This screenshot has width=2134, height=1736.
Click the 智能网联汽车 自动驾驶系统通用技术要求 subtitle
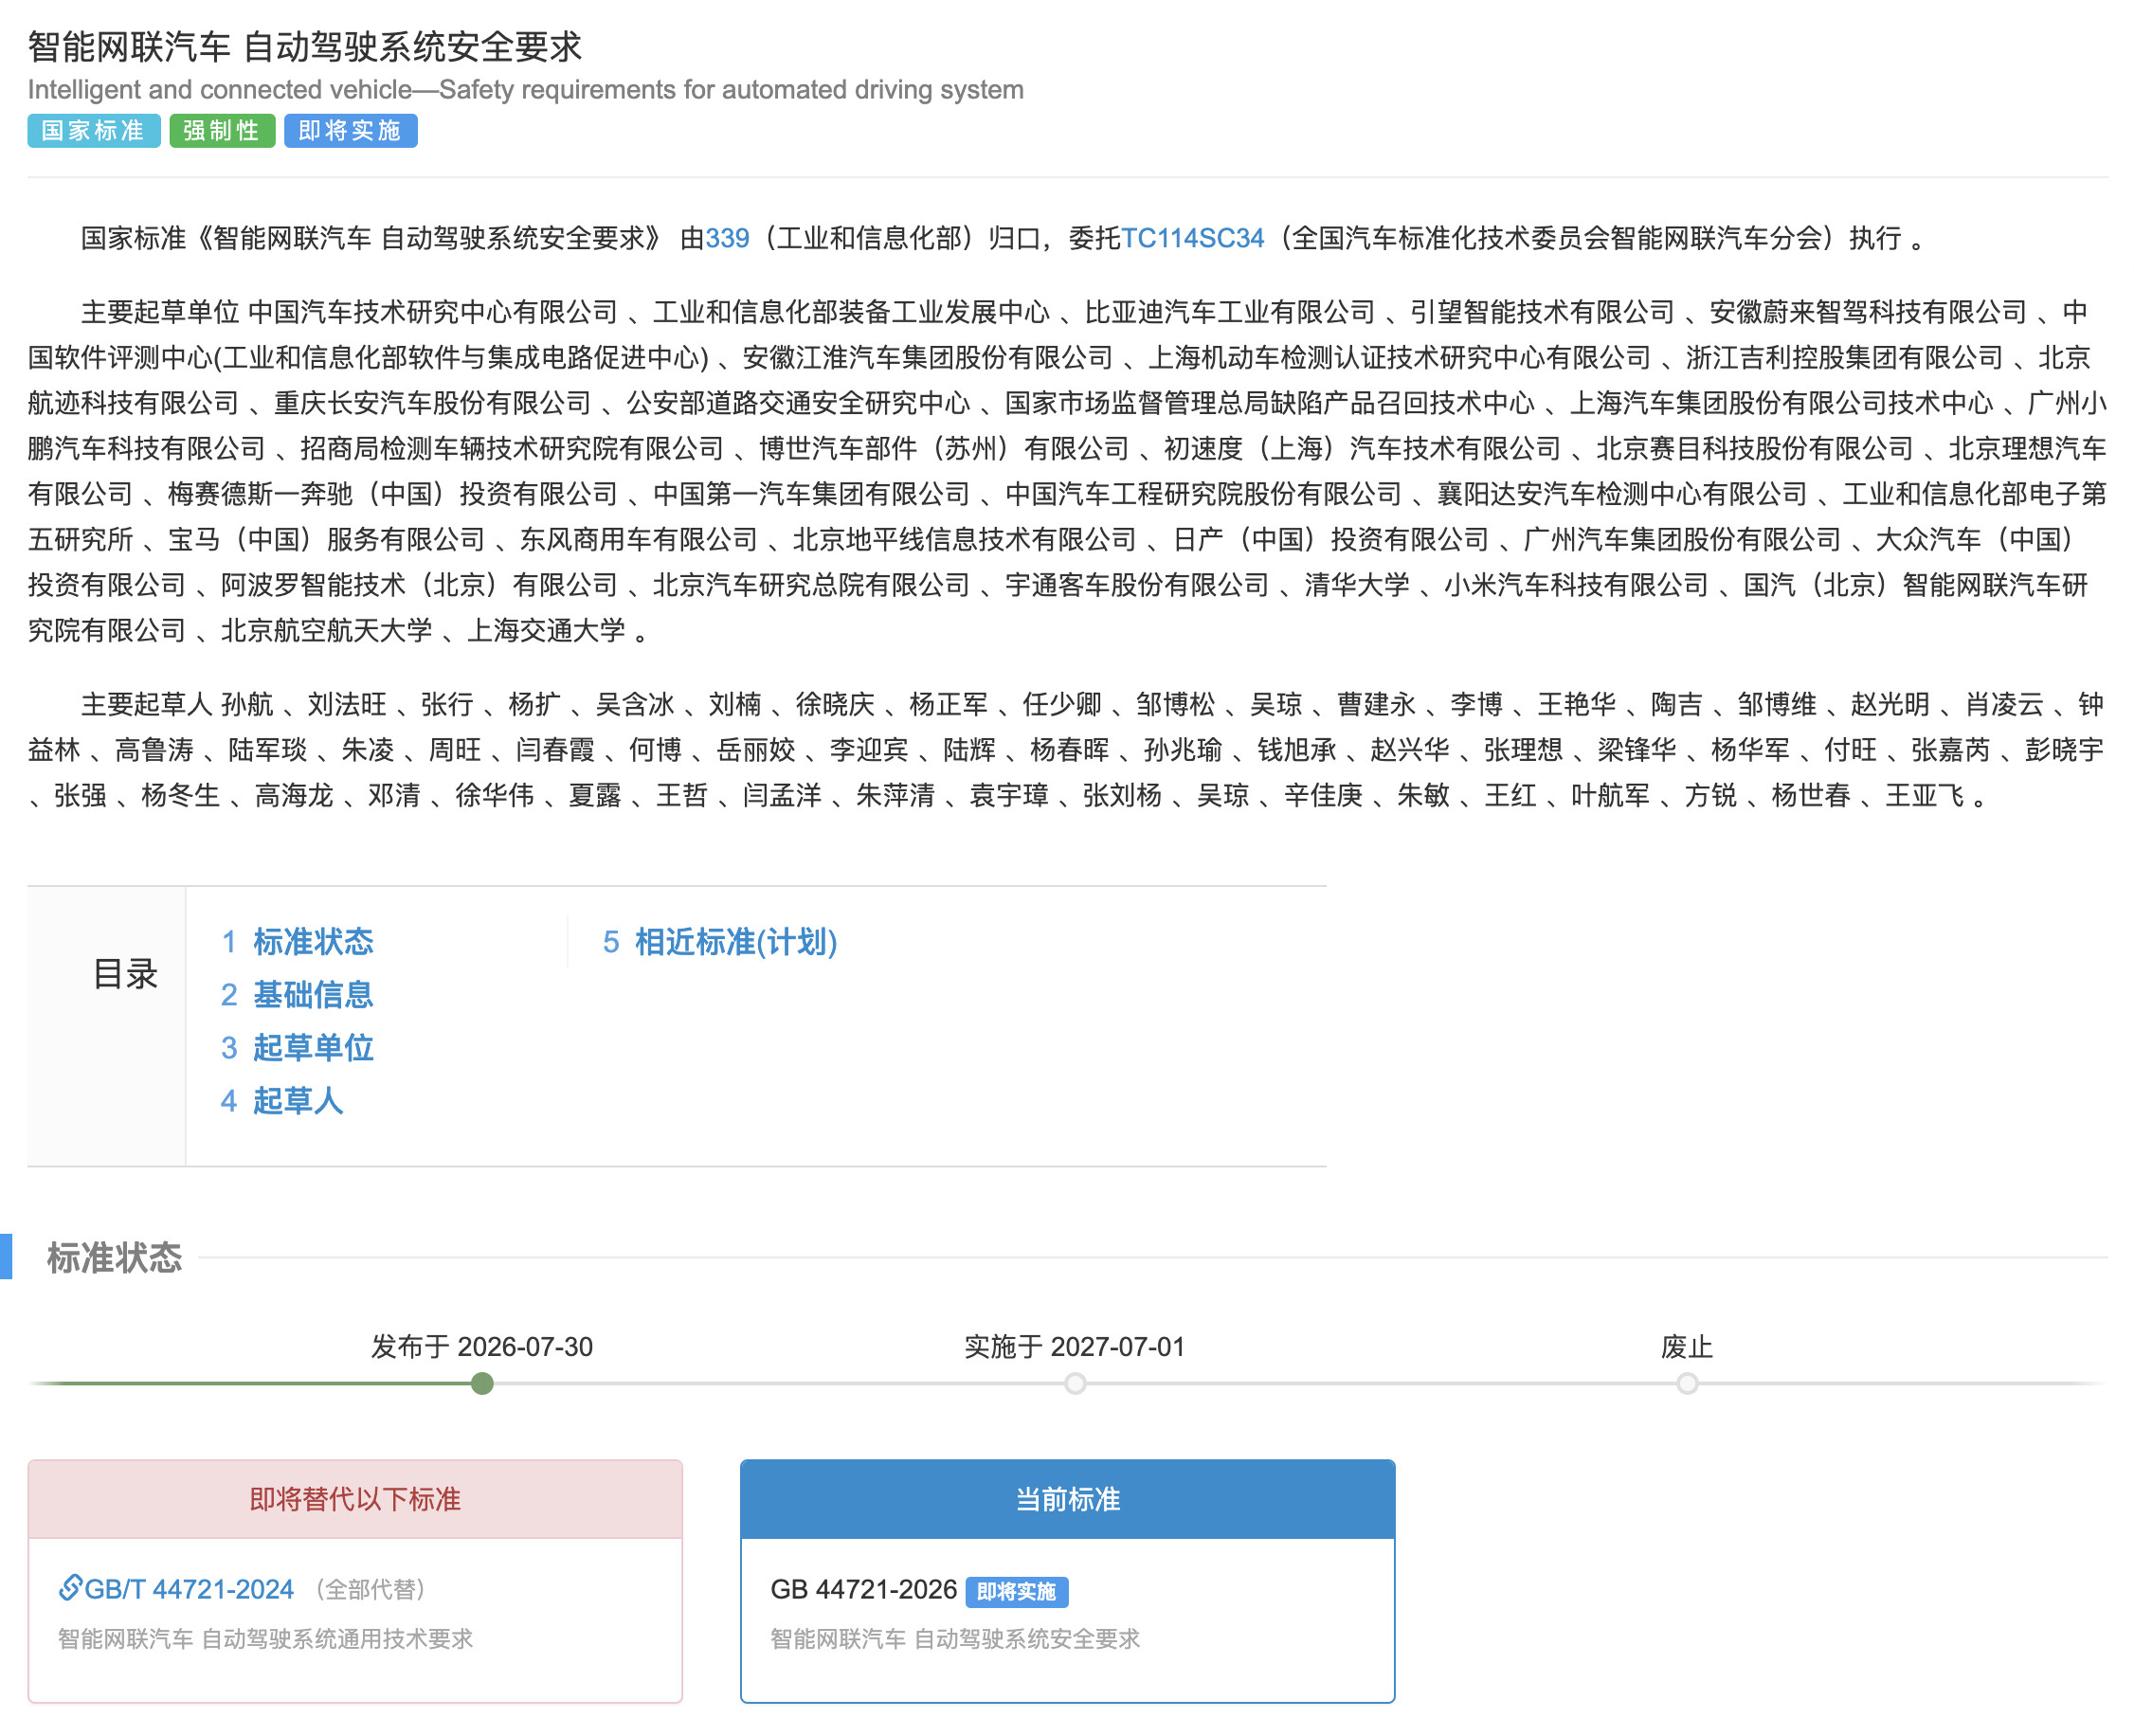pos(265,1639)
